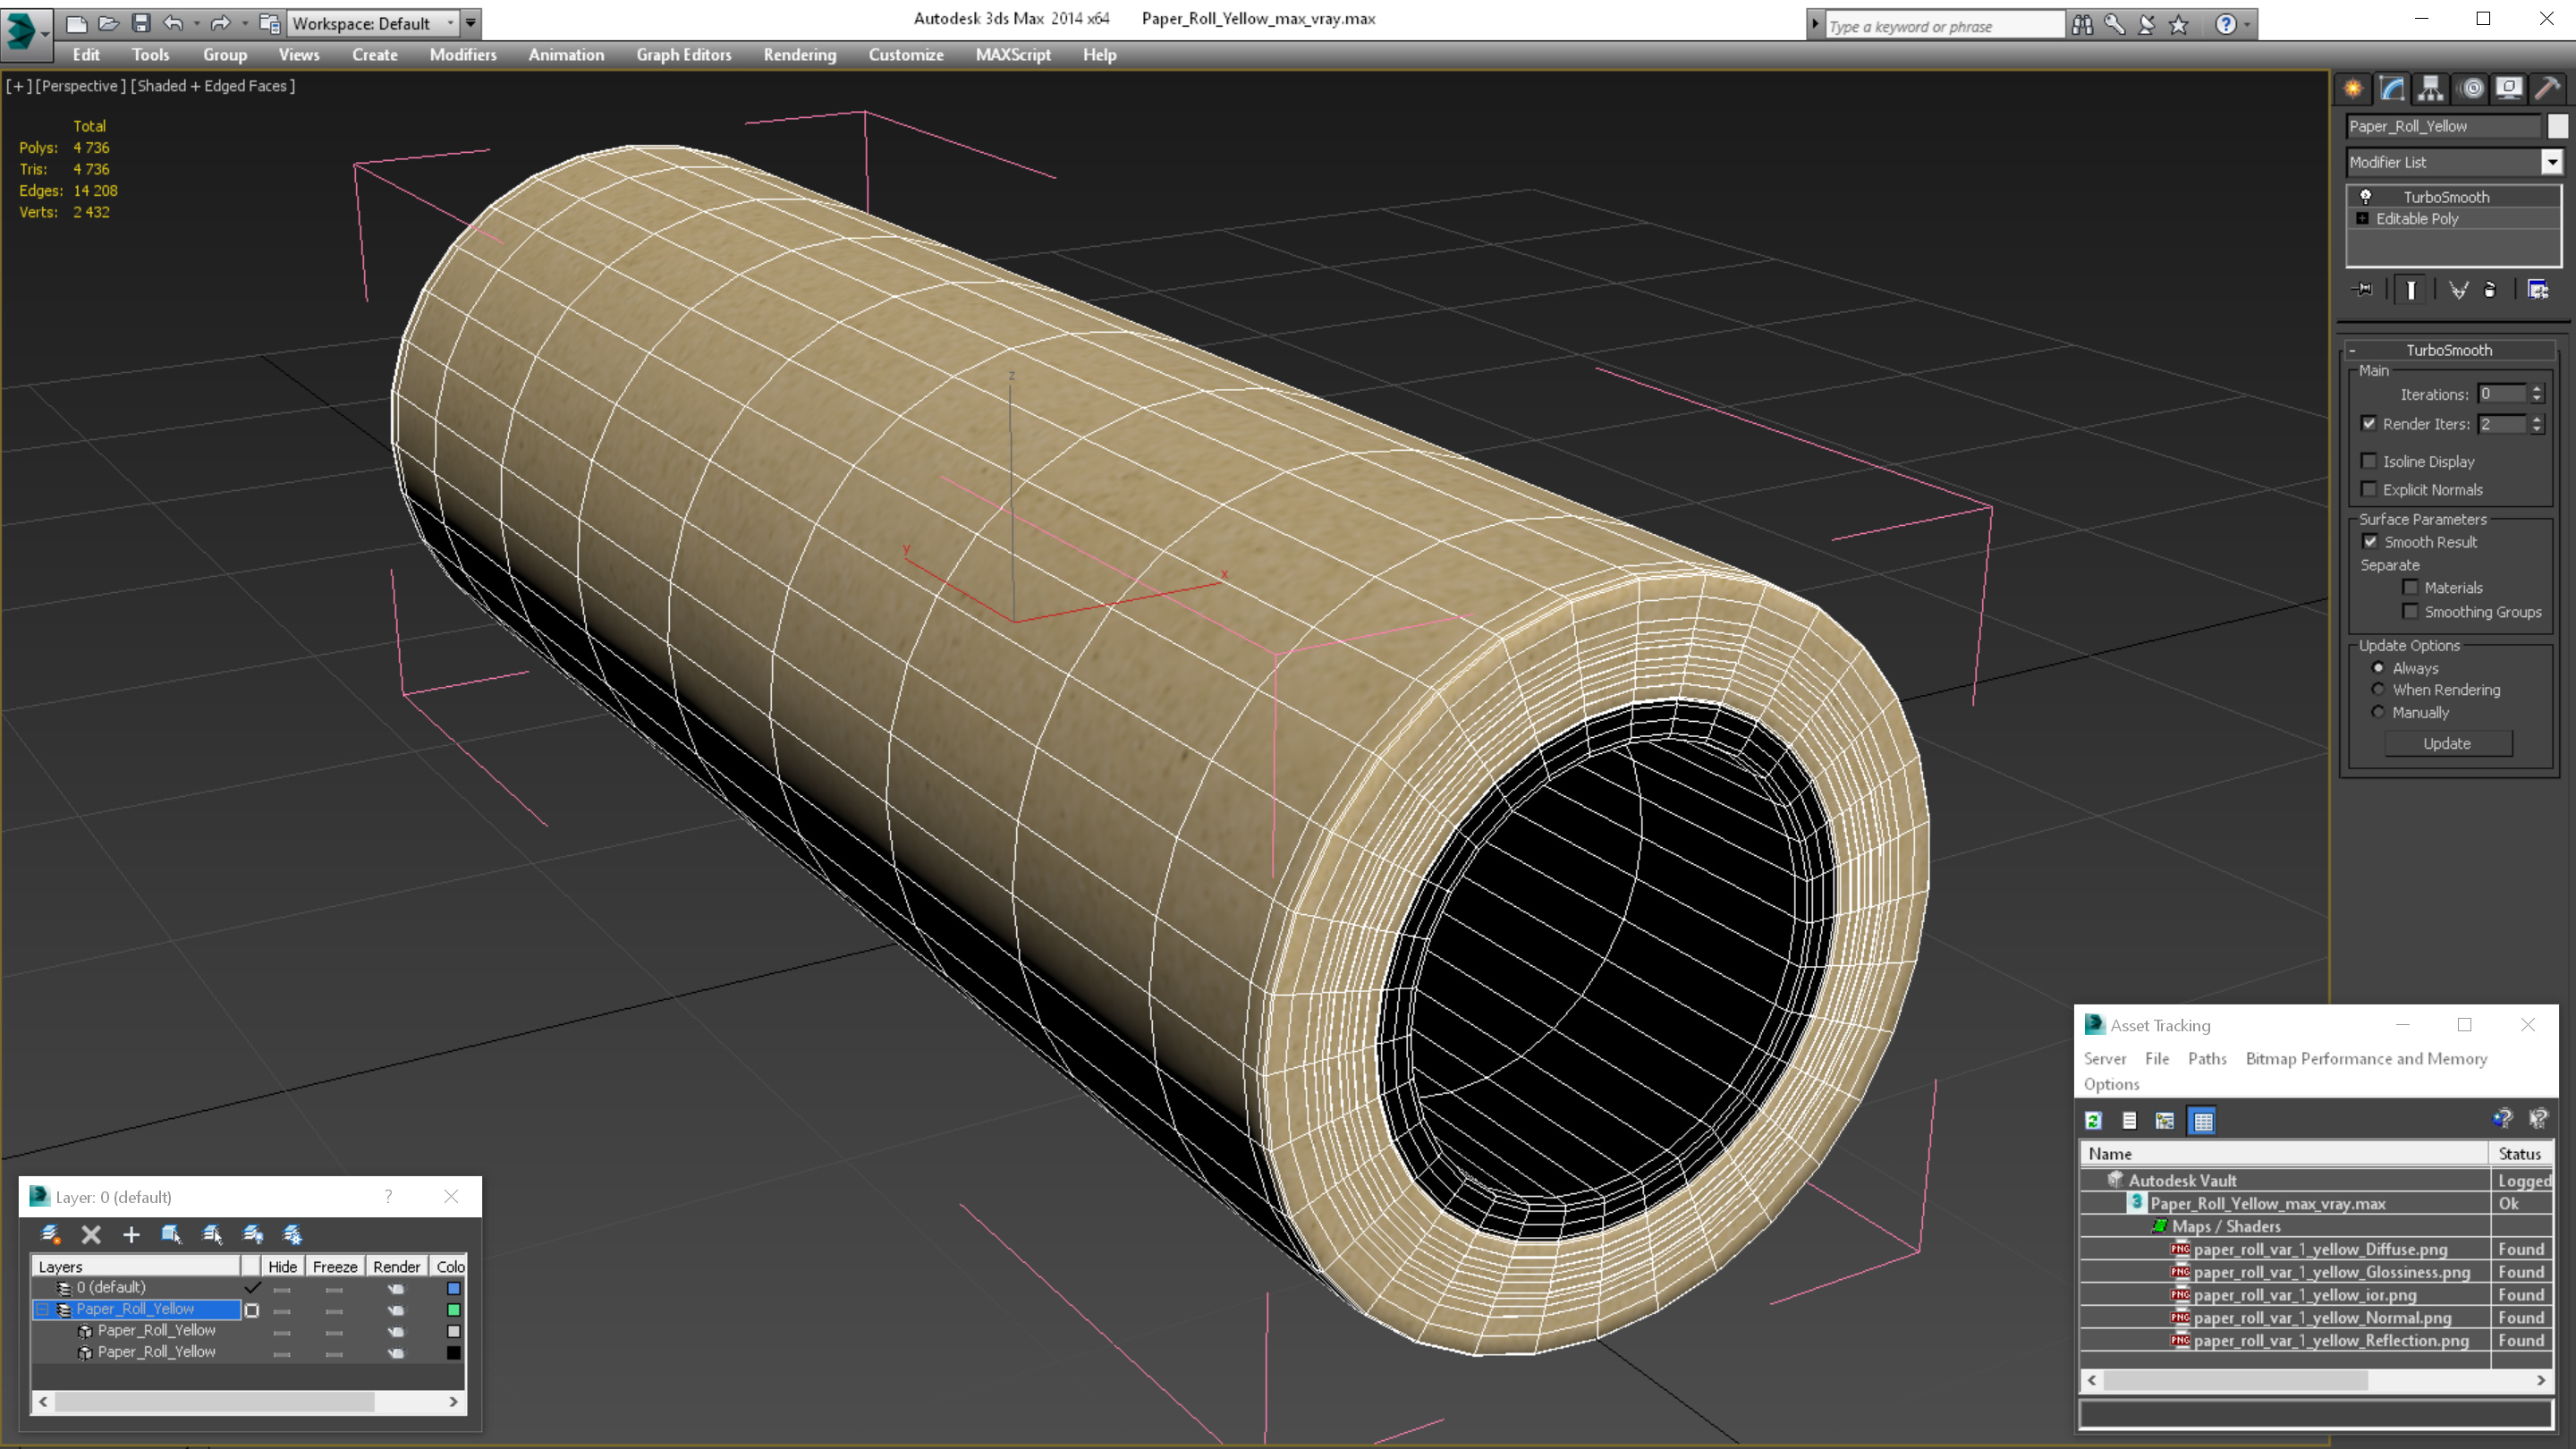This screenshot has height=1449, width=2576.
Task: Open the Motion command panel tab
Action: coord(2471,89)
